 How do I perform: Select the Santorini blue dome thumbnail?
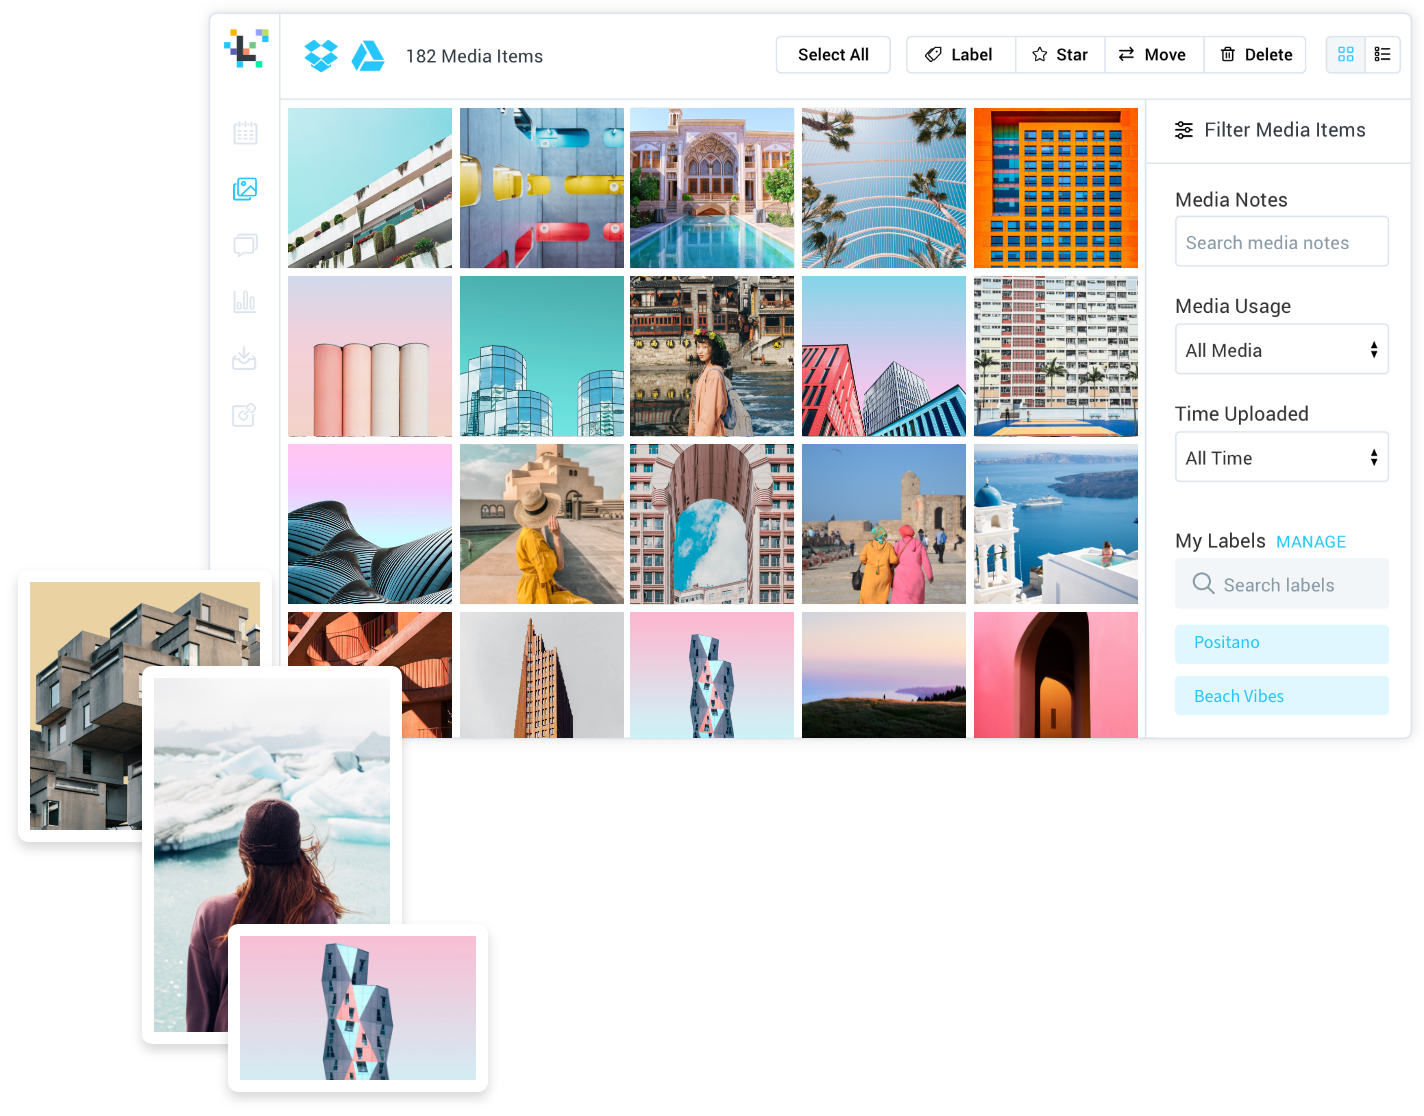(1056, 524)
